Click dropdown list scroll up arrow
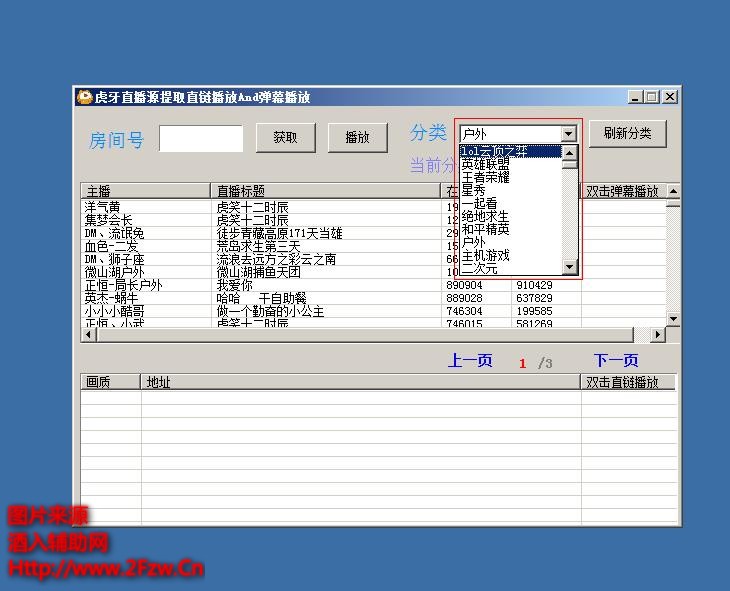730x591 pixels. click(569, 153)
